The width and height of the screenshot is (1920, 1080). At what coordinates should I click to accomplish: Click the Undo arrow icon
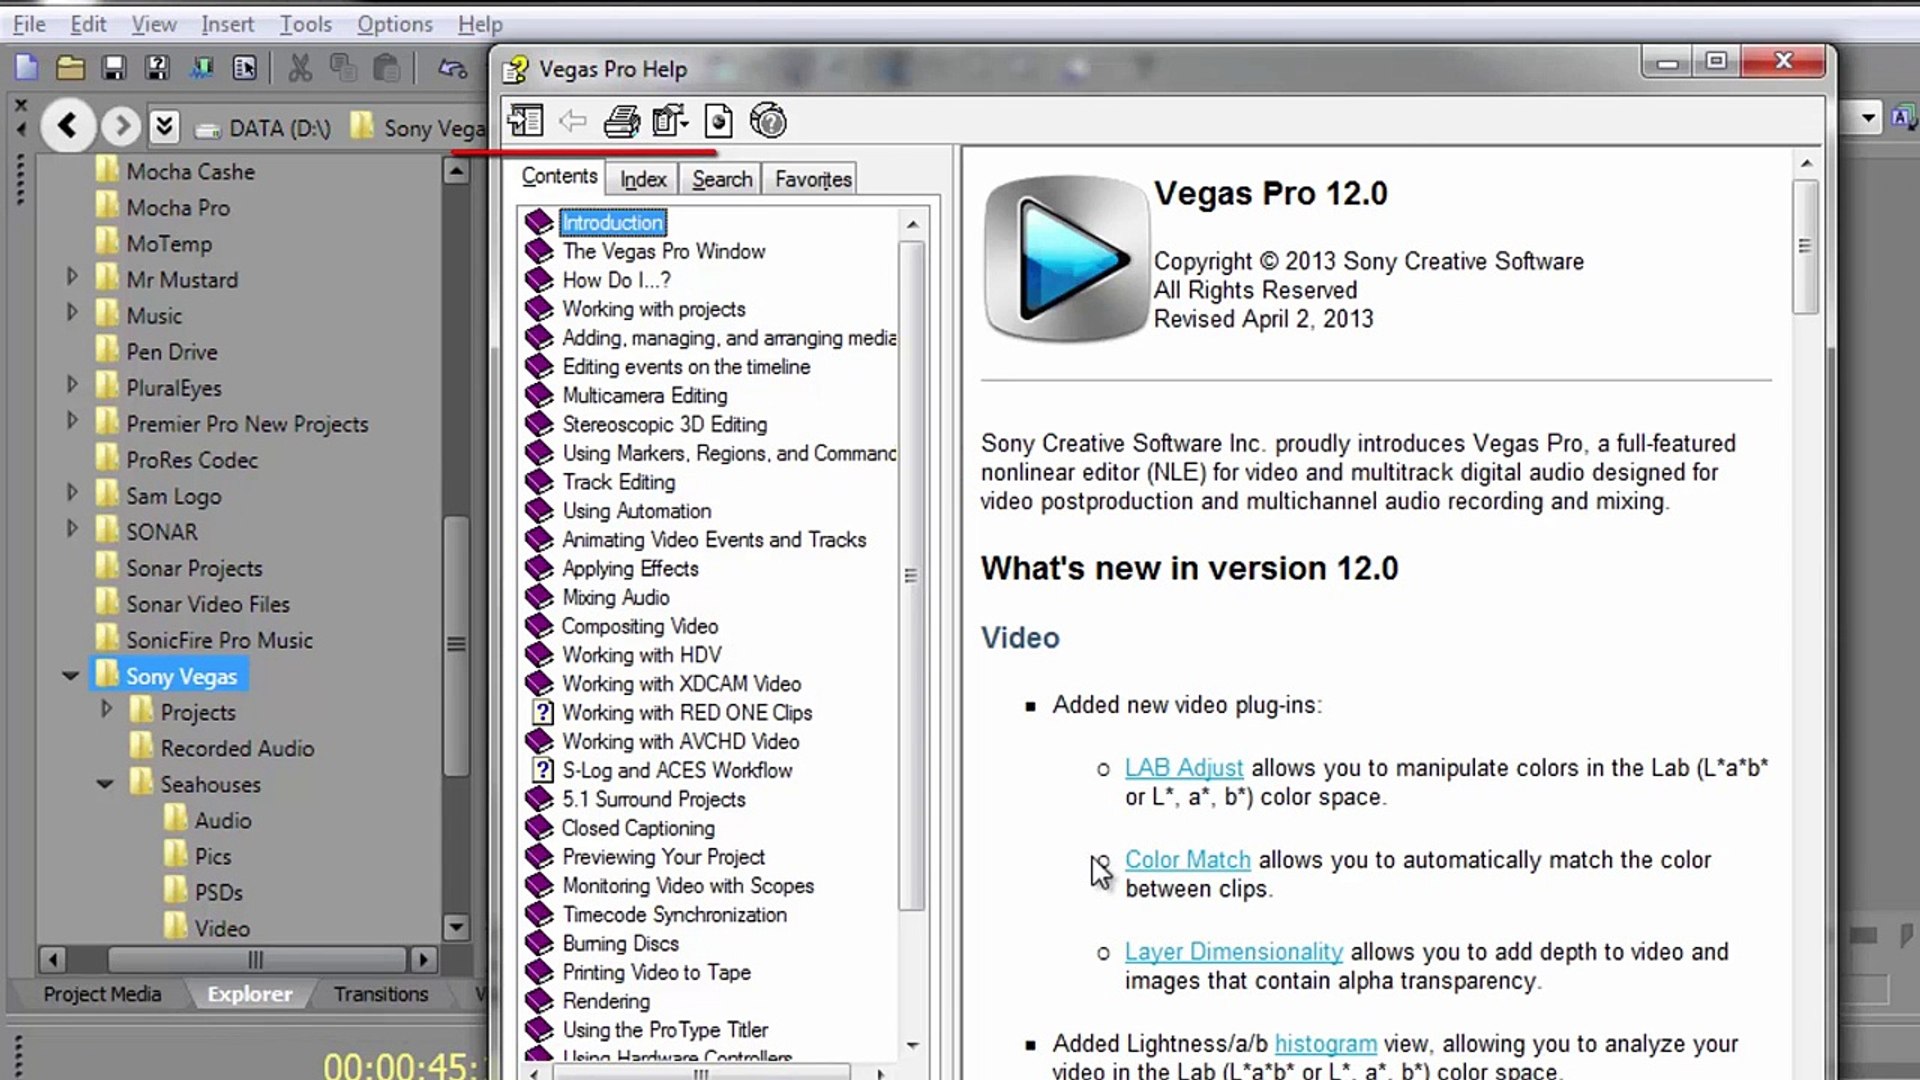pos(452,68)
